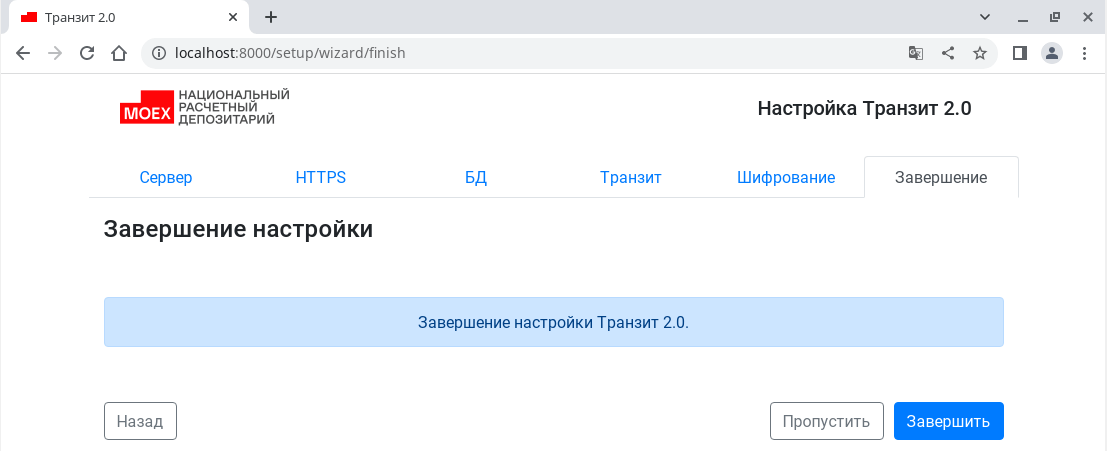
Task: View site information icon in address bar
Action: (x=160, y=53)
